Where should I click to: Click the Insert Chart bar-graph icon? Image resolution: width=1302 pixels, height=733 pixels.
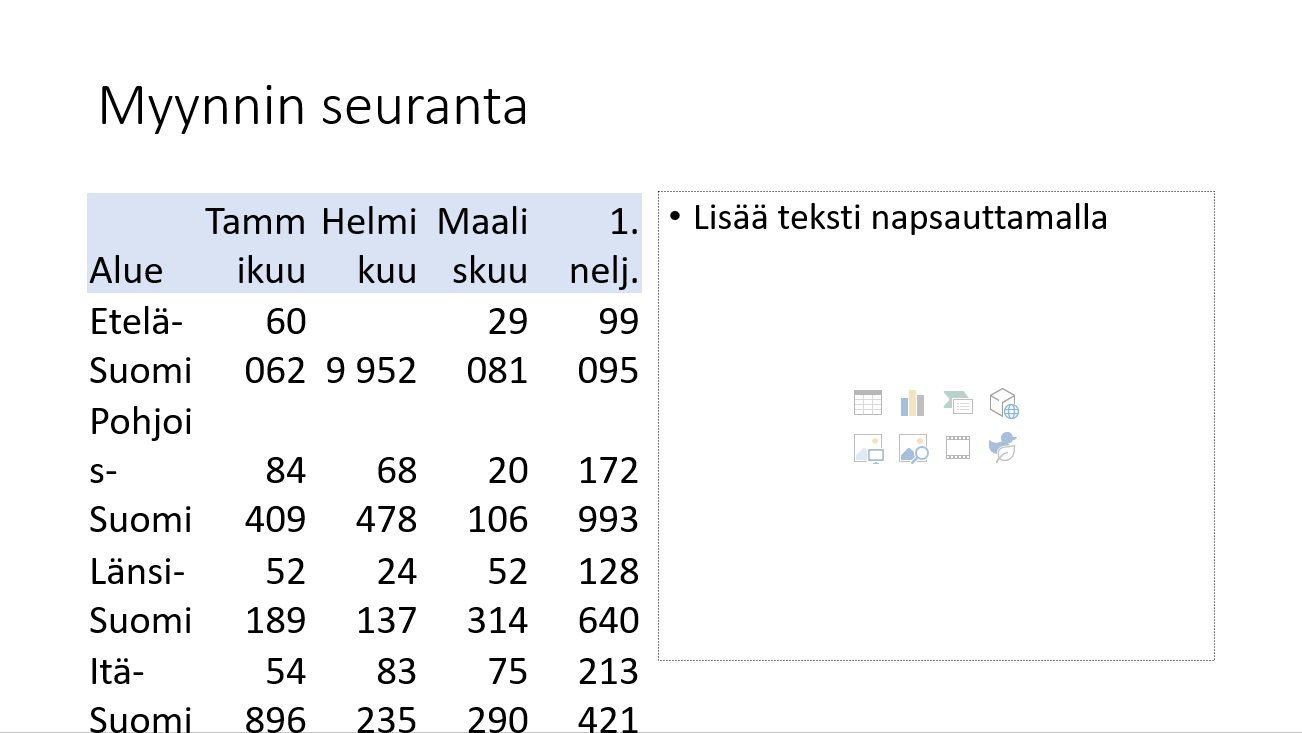912,403
